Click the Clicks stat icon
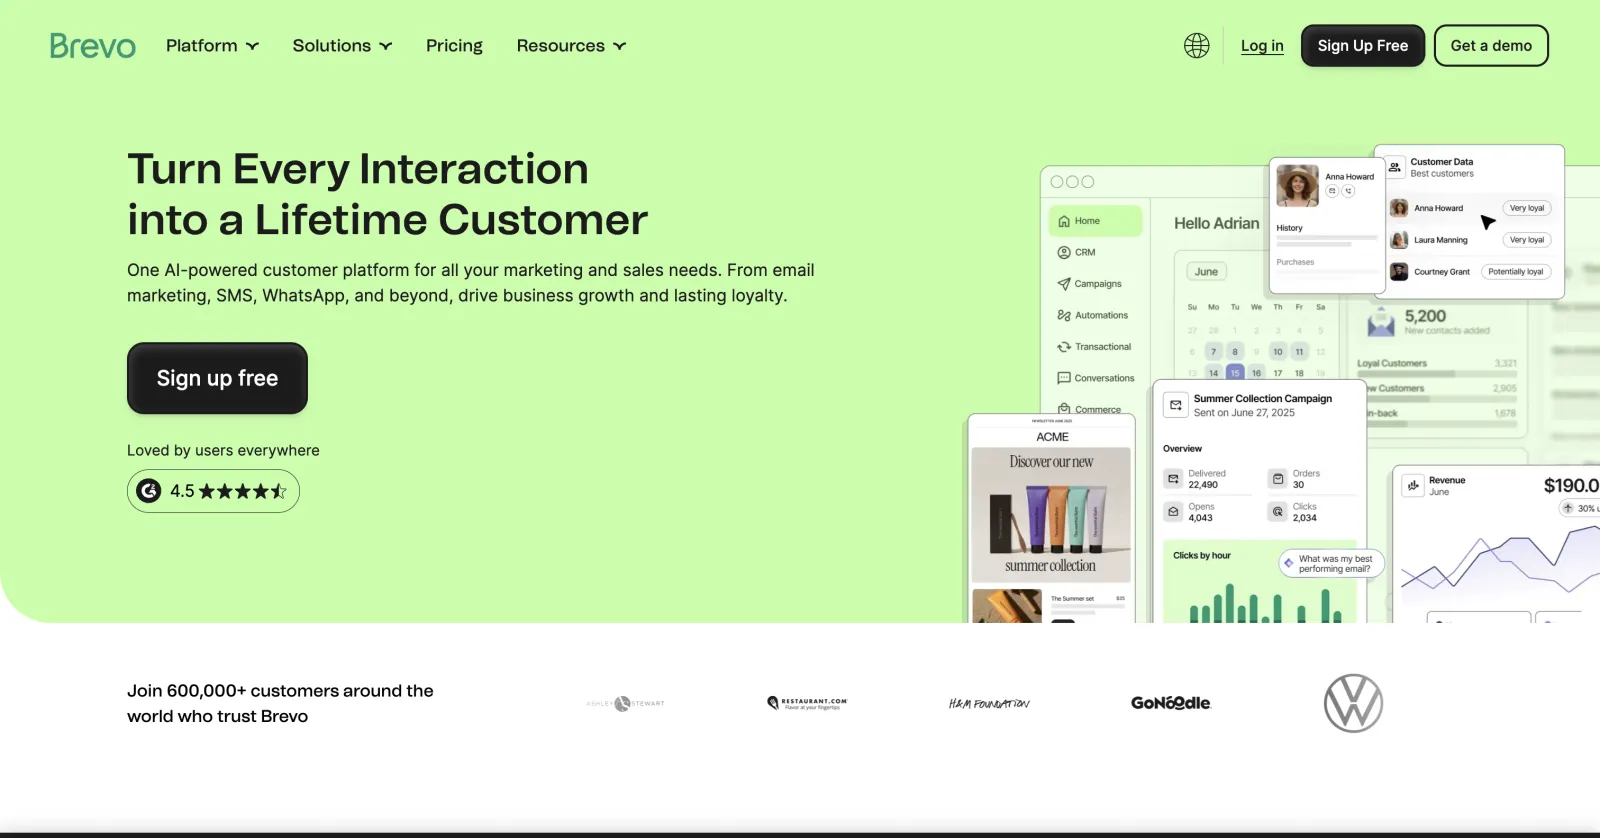Screen dimensions: 1600x838 1278,512
